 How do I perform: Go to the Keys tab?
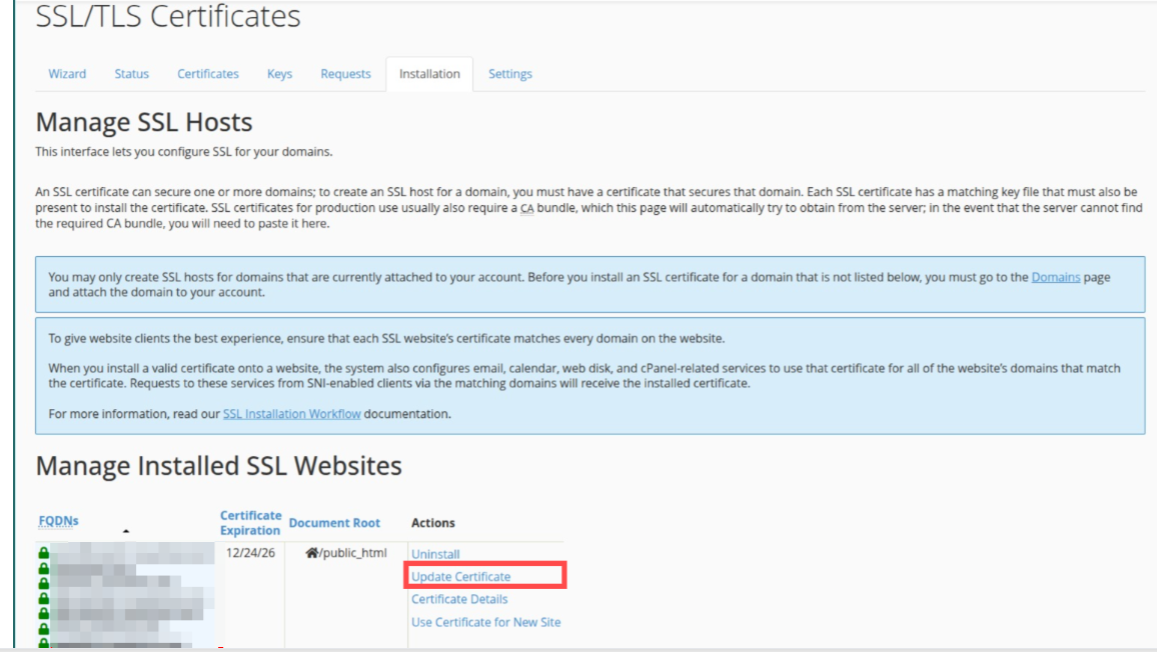280,74
